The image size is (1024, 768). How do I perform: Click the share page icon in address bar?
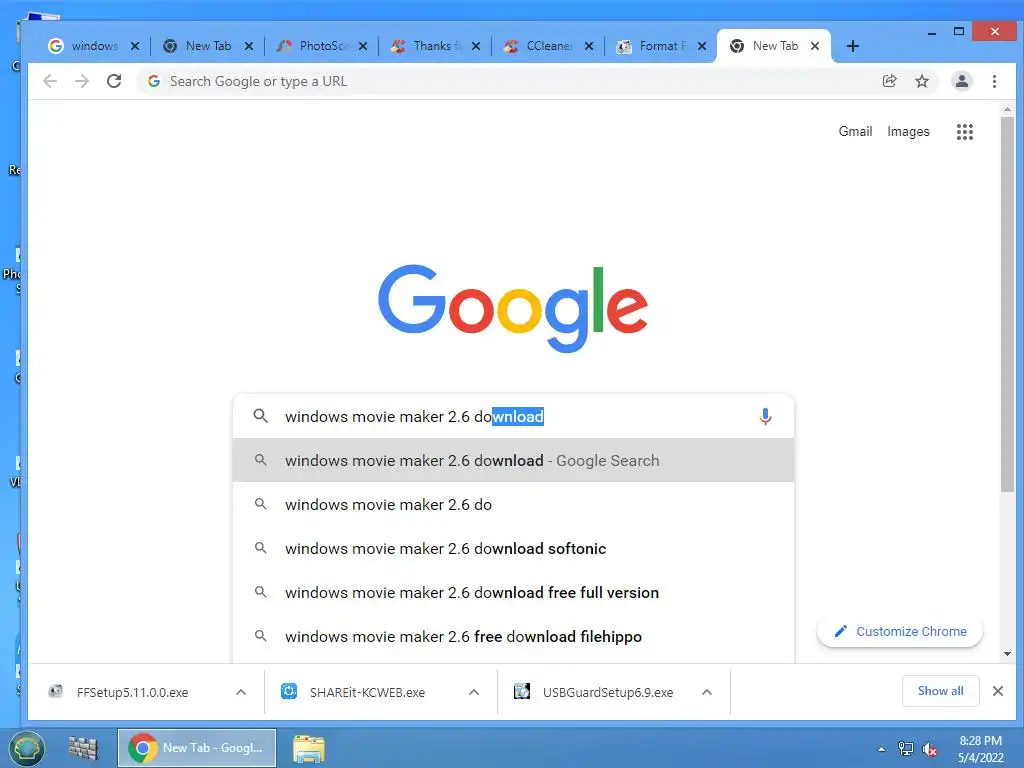point(889,81)
